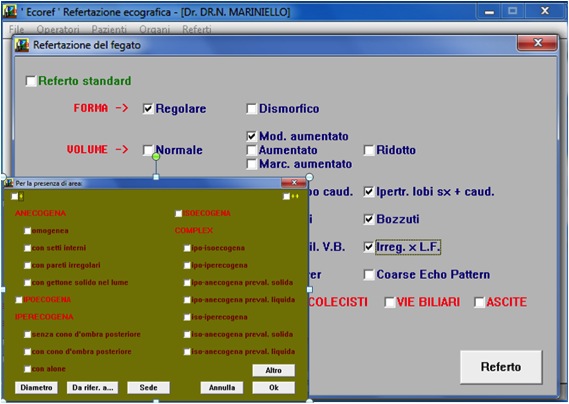
Task: Click the COMPLEX heading label
Action: [x=194, y=231]
